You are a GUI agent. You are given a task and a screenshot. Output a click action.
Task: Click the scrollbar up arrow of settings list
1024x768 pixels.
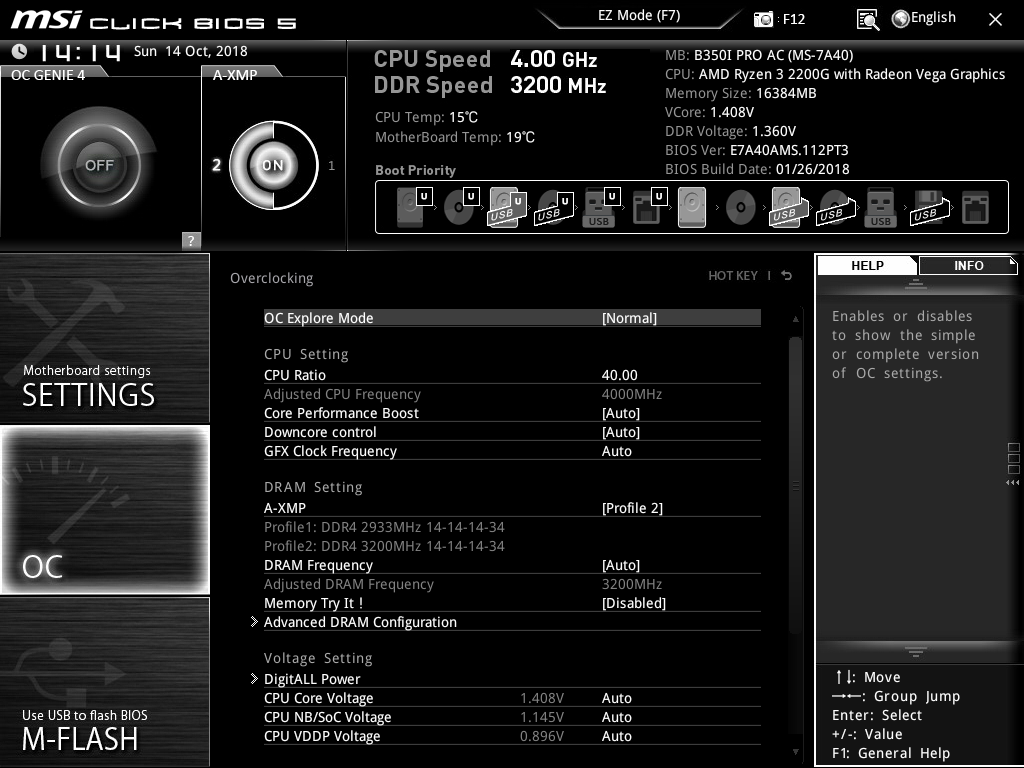pyautogui.click(x=795, y=319)
